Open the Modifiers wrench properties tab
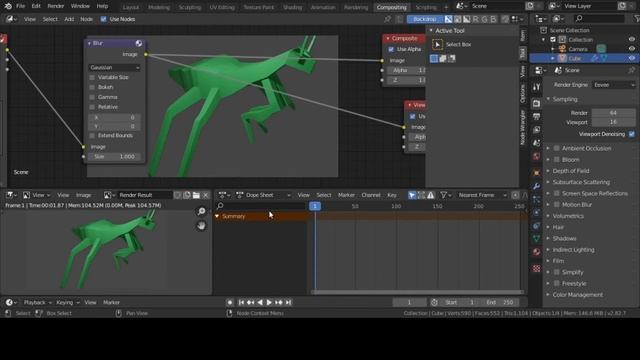The image size is (640, 360). (536, 186)
